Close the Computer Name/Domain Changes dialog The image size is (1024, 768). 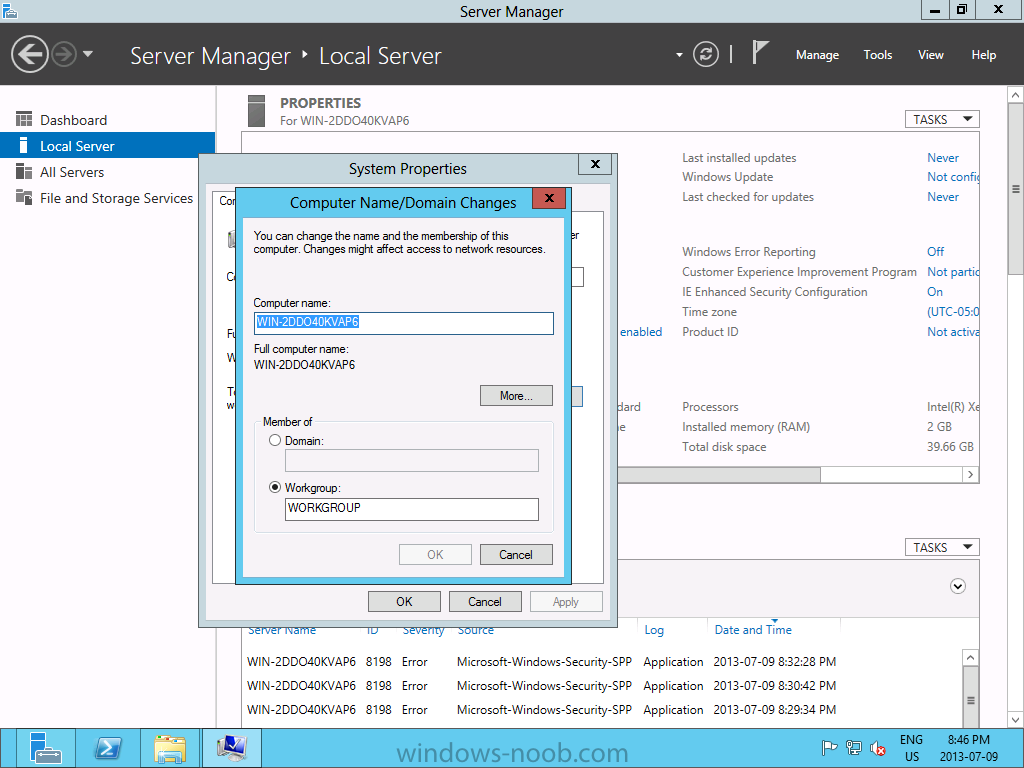(549, 198)
